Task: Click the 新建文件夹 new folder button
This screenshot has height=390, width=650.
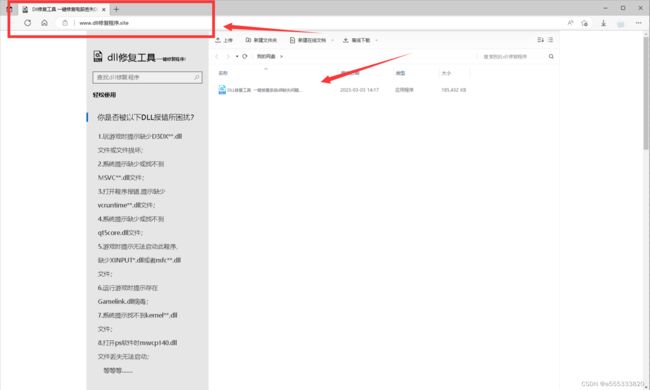Action: (261, 40)
